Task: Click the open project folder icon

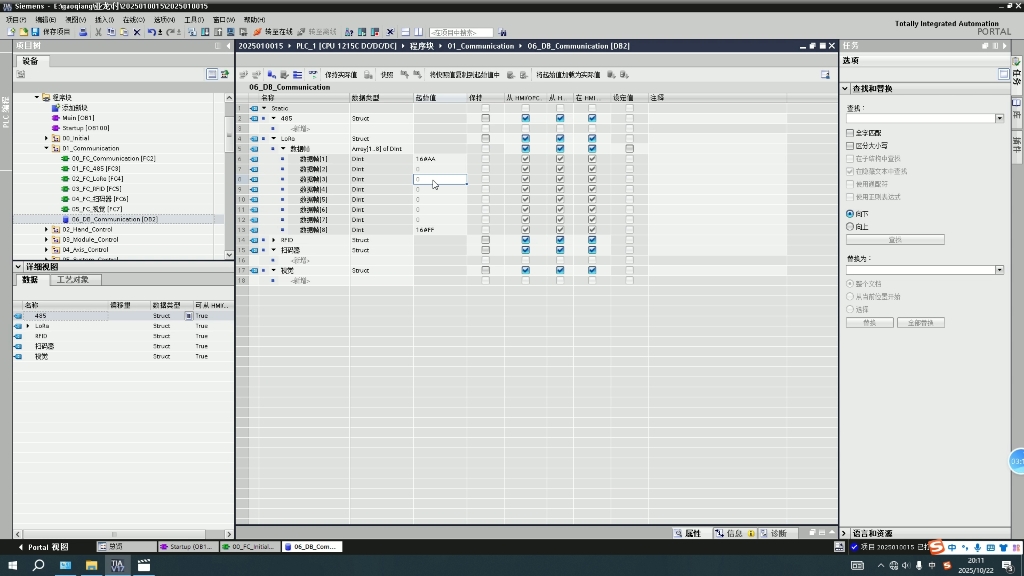Action: 24,32
